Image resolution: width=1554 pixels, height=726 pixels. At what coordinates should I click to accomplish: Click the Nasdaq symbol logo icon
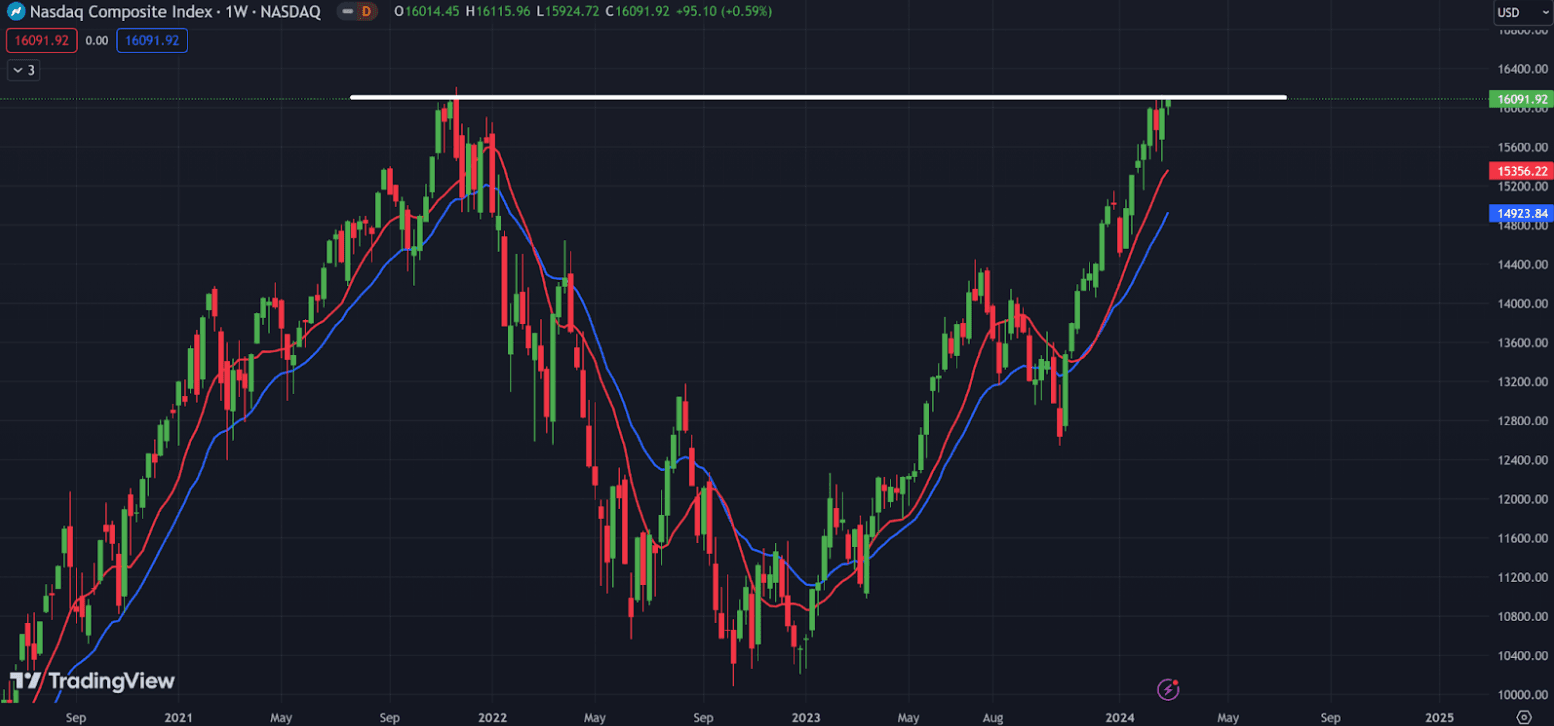[x=16, y=11]
